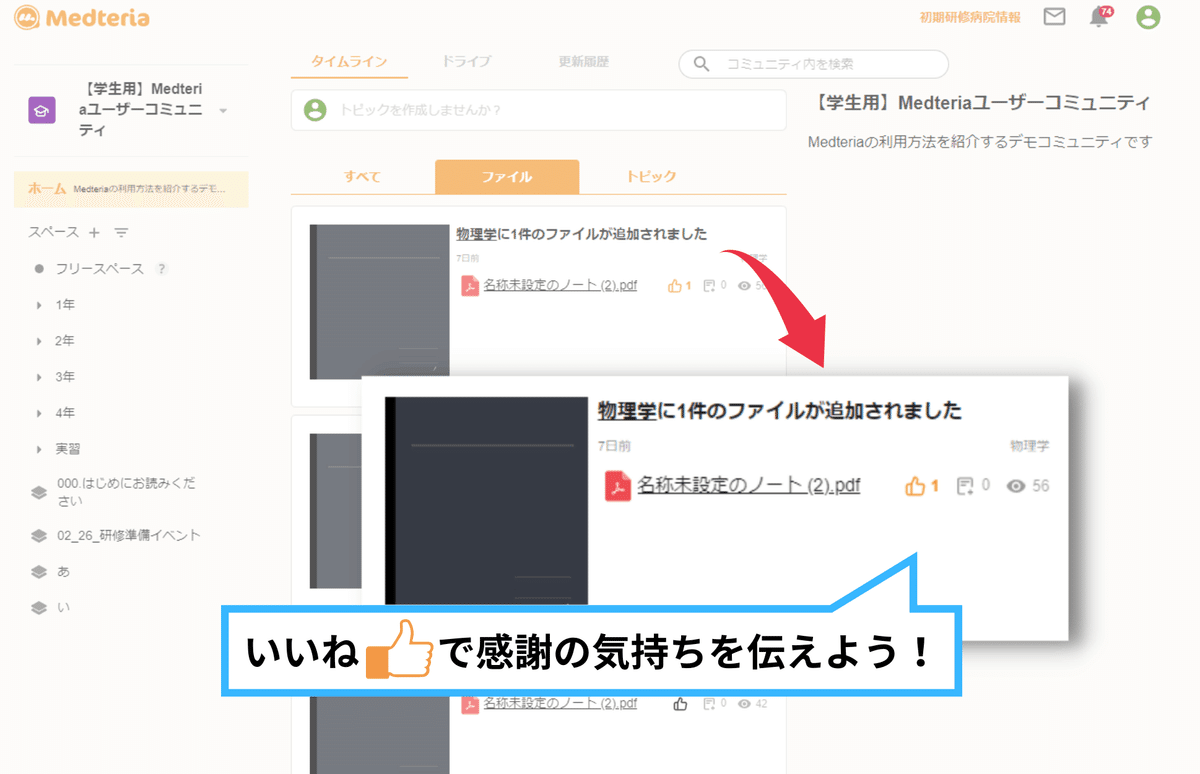Switch to ドライブ tab
The height and width of the screenshot is (774, 1200).
(466, 62)
